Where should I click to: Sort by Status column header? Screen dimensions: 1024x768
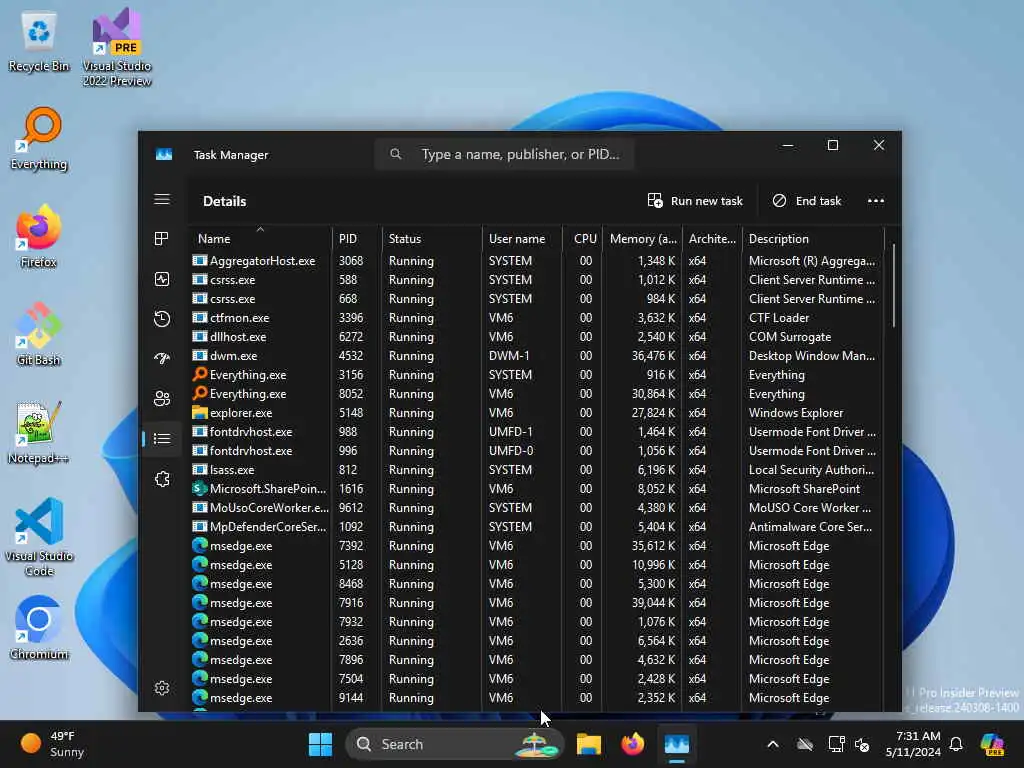coord(431,238)
